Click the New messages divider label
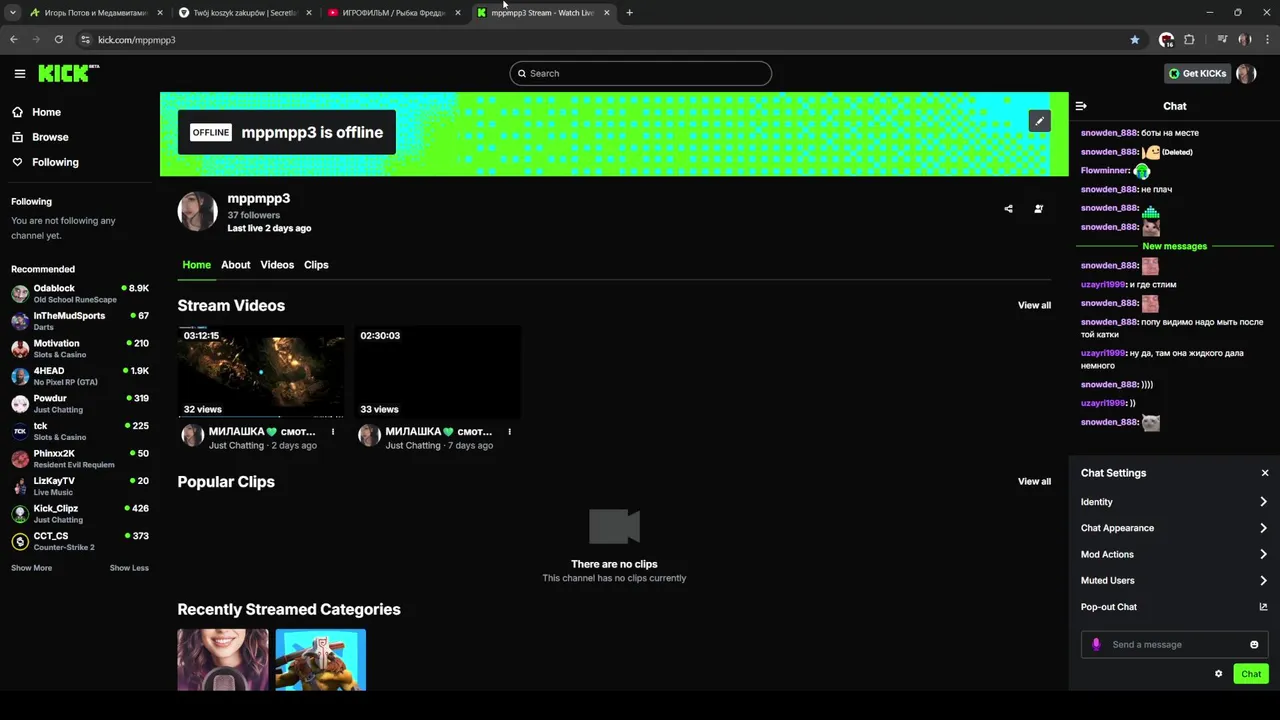The image size is (1280, 720). [x=1174, y=246]
